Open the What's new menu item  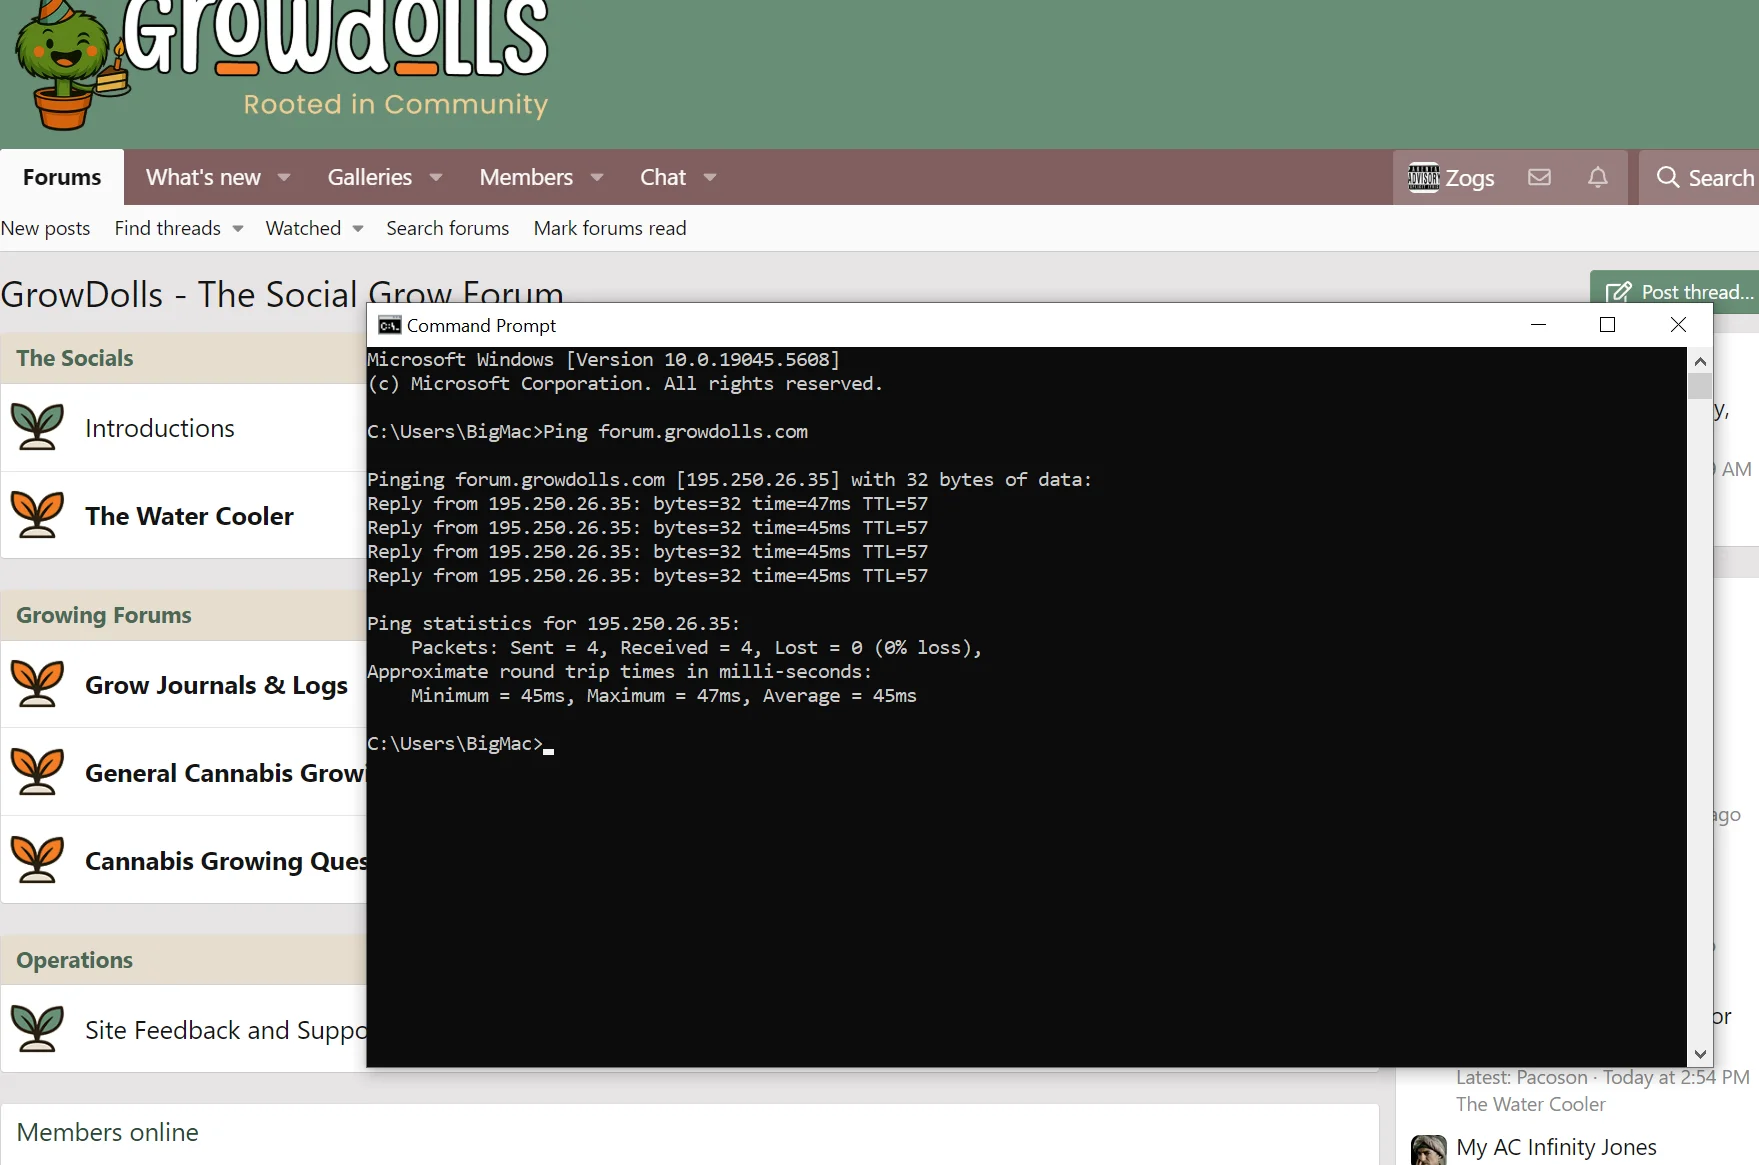click(203, 177)
